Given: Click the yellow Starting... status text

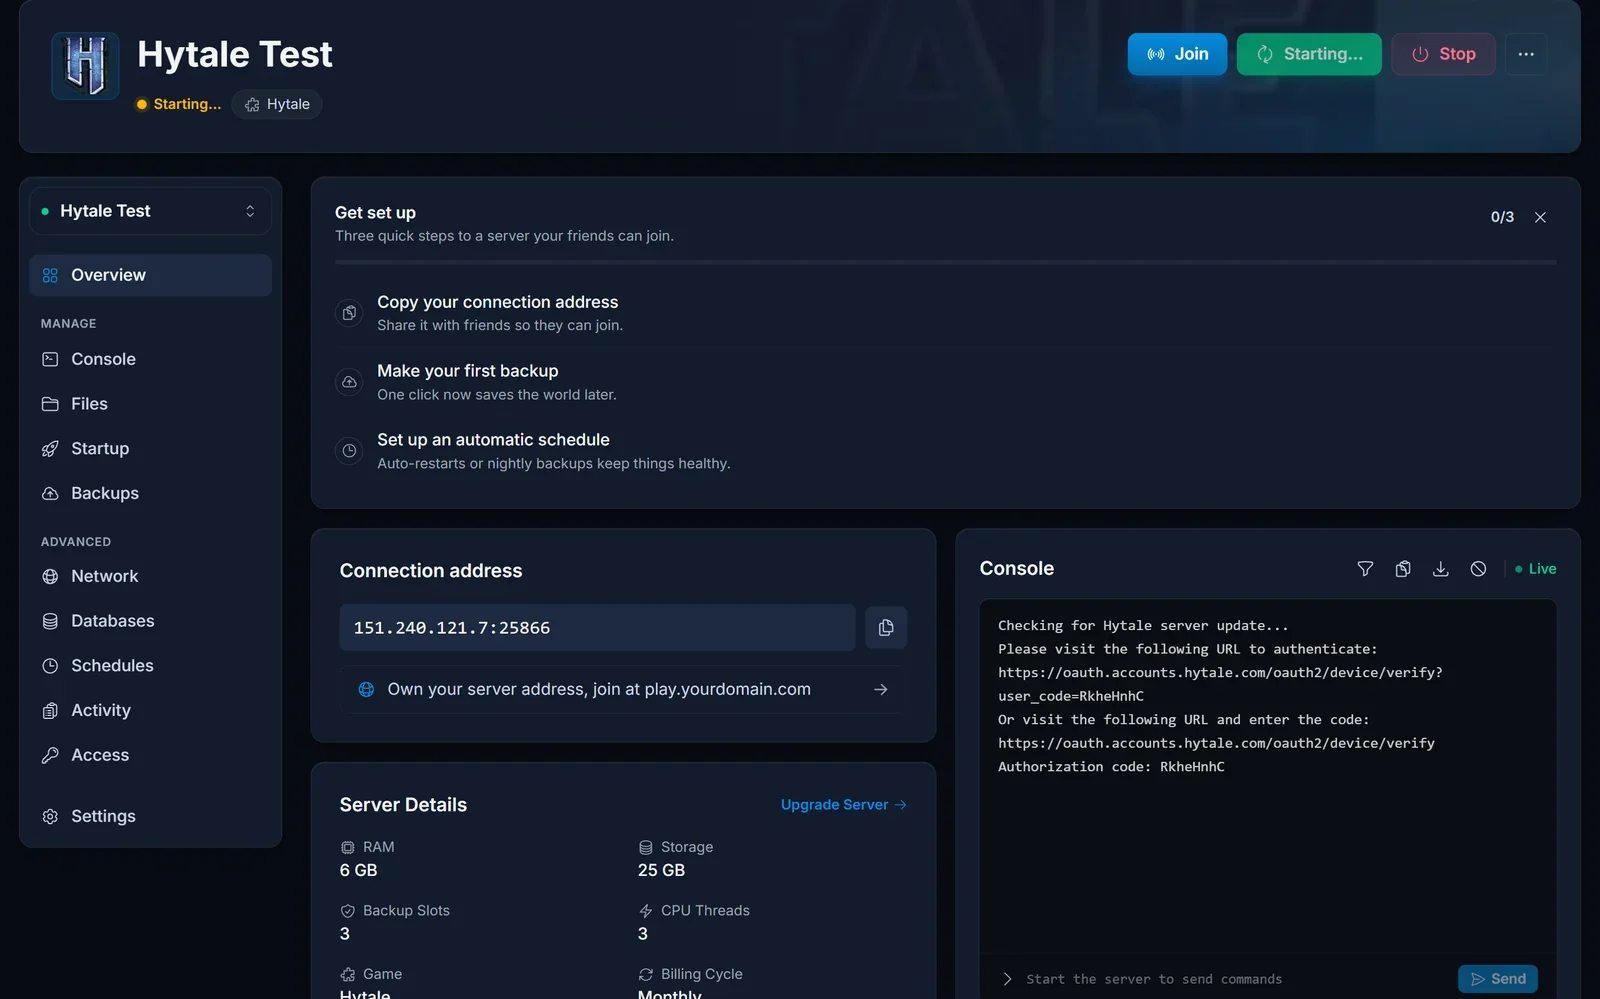Looking at the screenshot, I should point(187,104).
